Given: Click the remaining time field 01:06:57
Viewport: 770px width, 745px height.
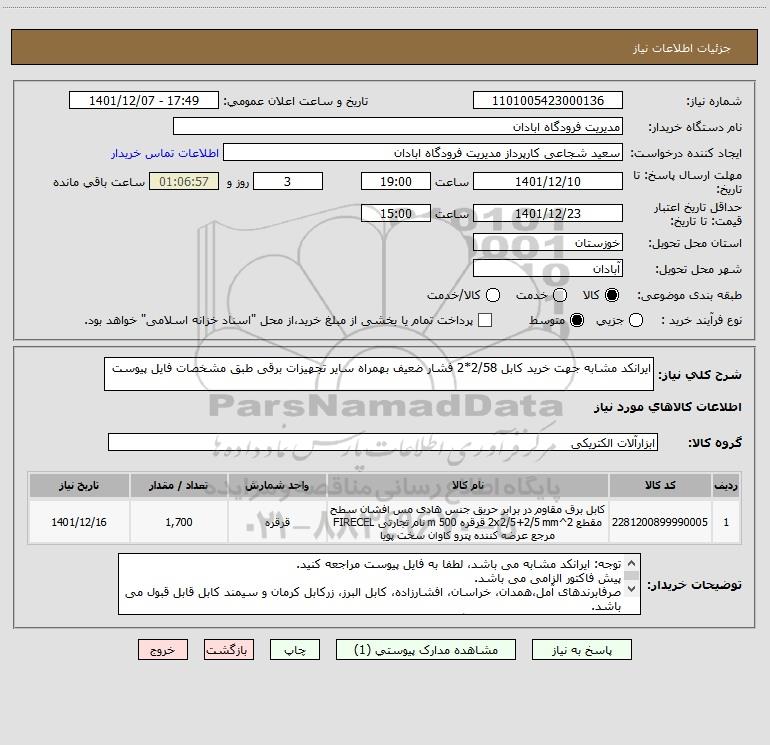Looking at the screenshot, I should point(184,181).
